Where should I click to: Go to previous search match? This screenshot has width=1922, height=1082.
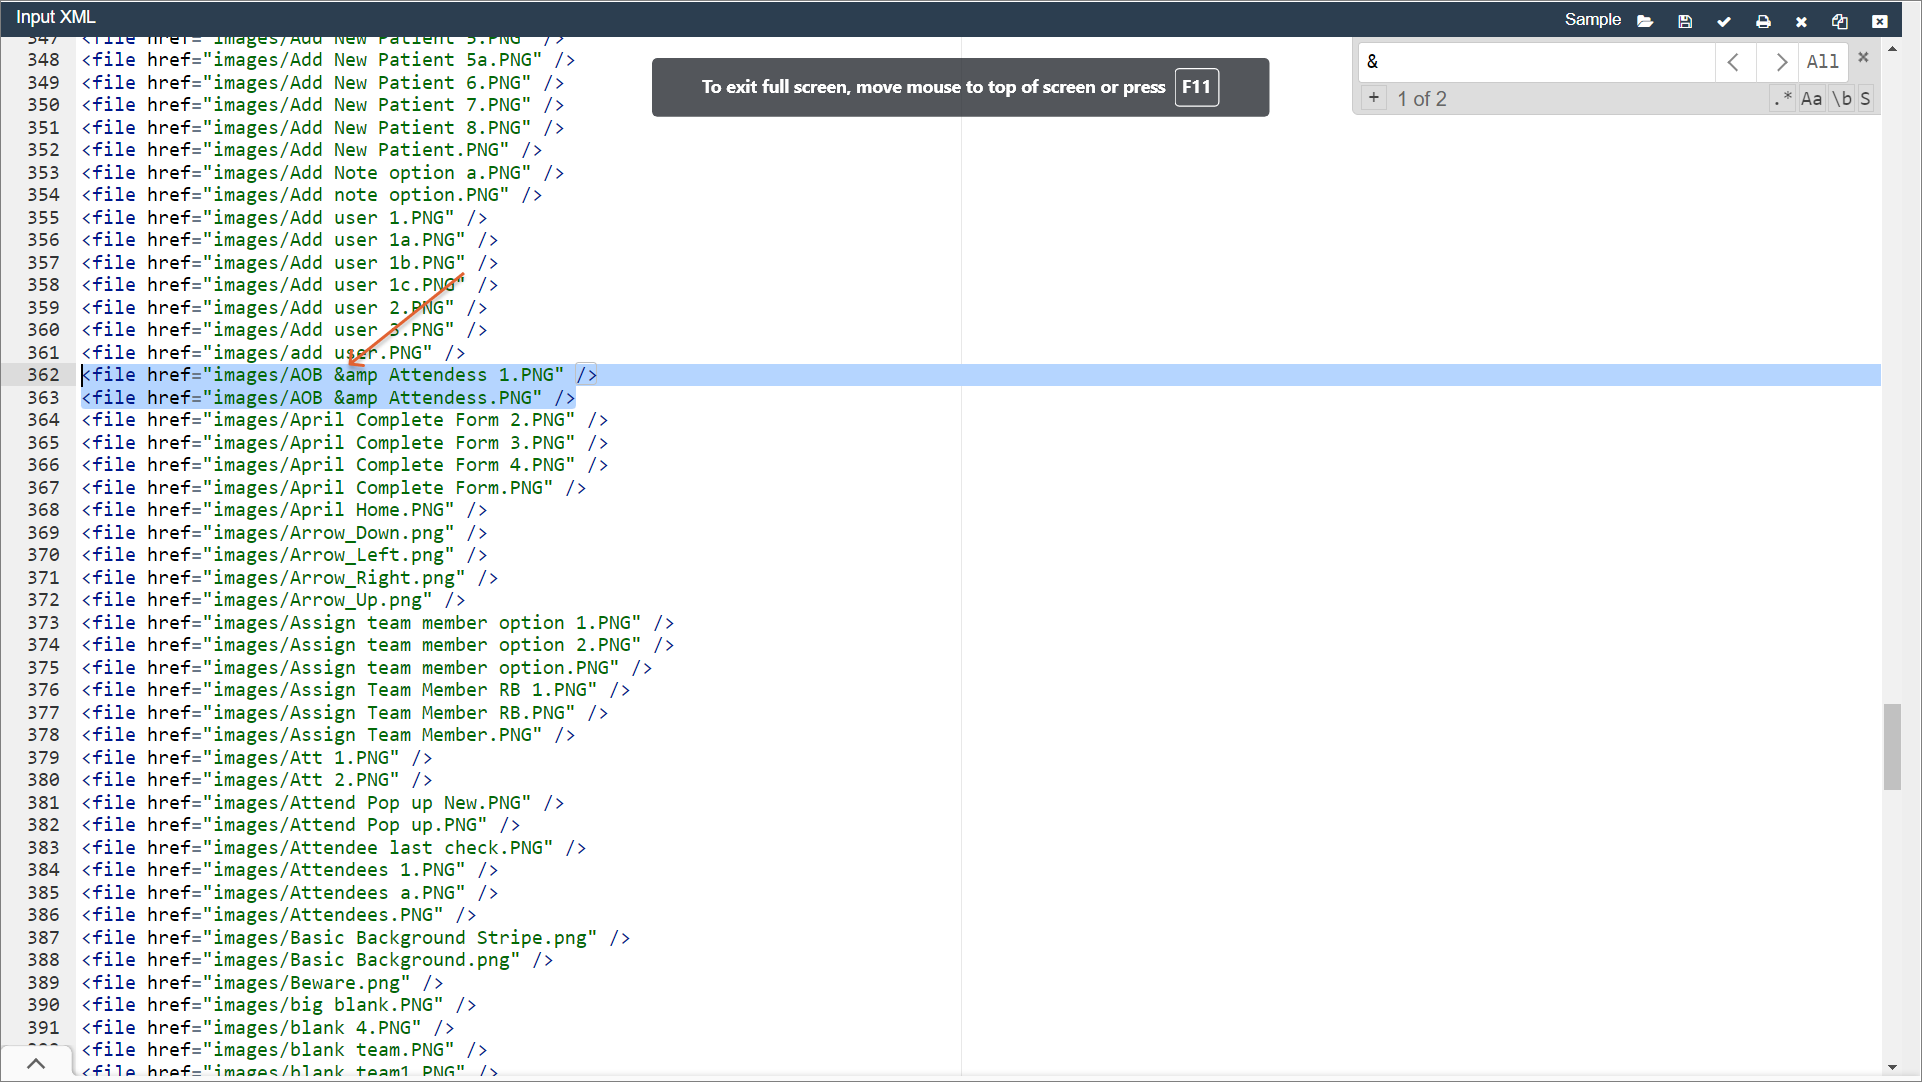[x=1735, y=62]
